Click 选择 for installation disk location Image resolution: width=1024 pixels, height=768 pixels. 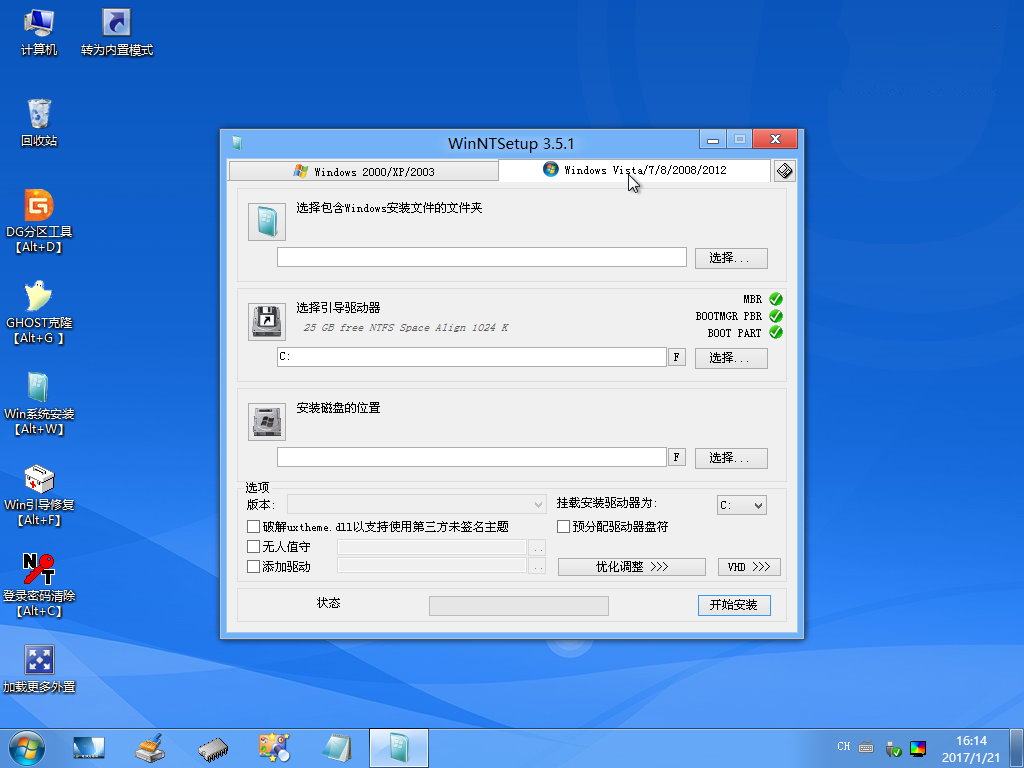(x=731, y=458)
